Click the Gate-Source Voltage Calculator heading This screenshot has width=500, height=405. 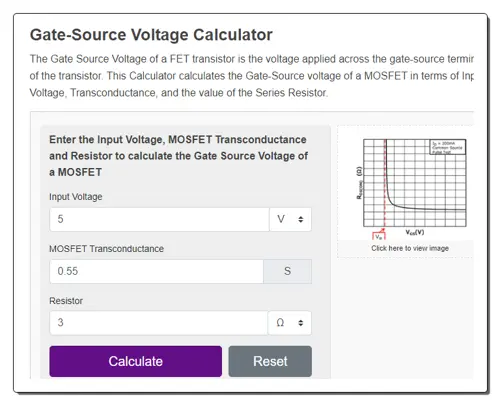pos(151,35)
